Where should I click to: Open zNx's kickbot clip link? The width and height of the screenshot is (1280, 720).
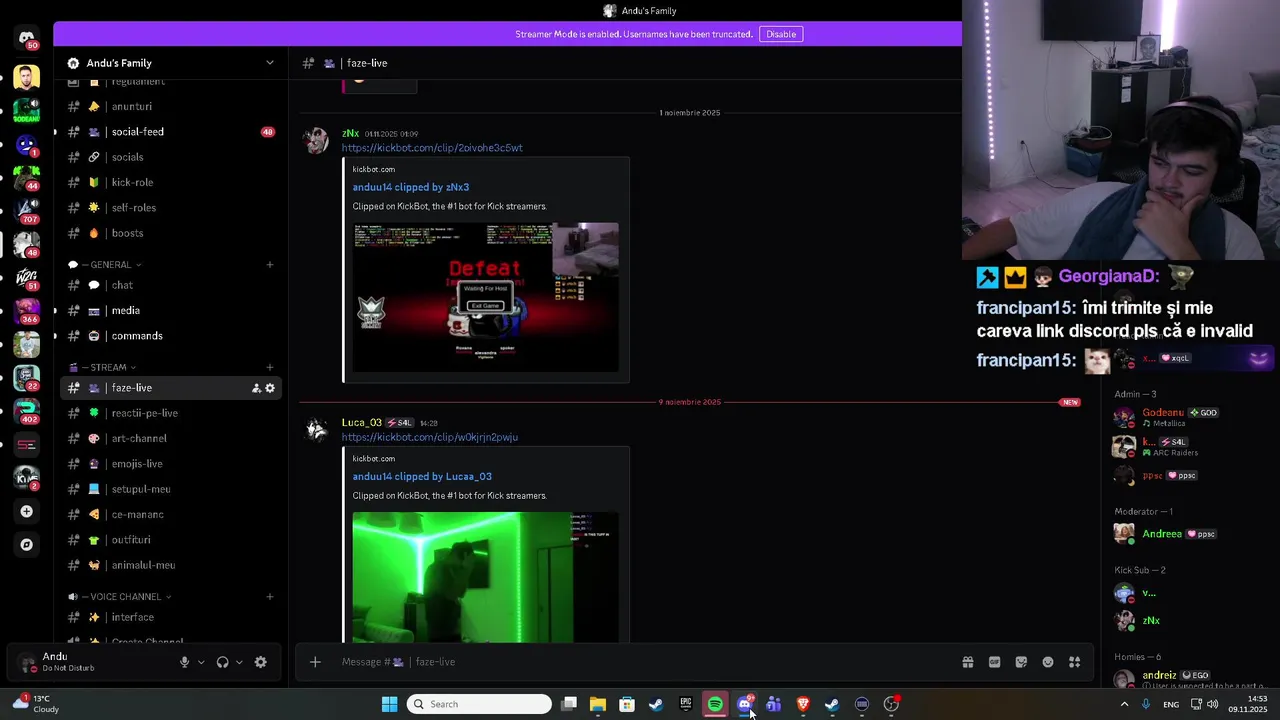point(432,148)
